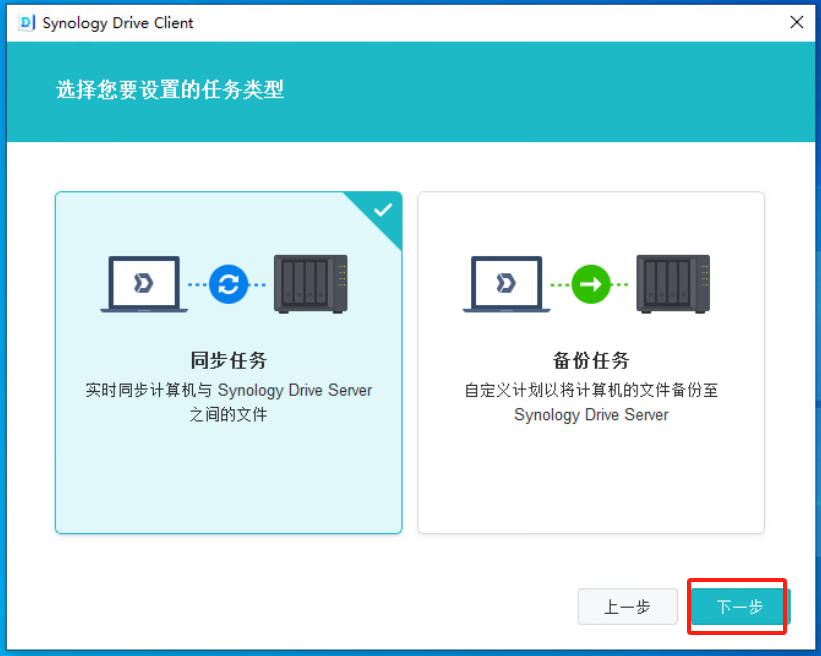Click the 下一步 (Next) button
The image size is (821, 656).
[740, 606]
